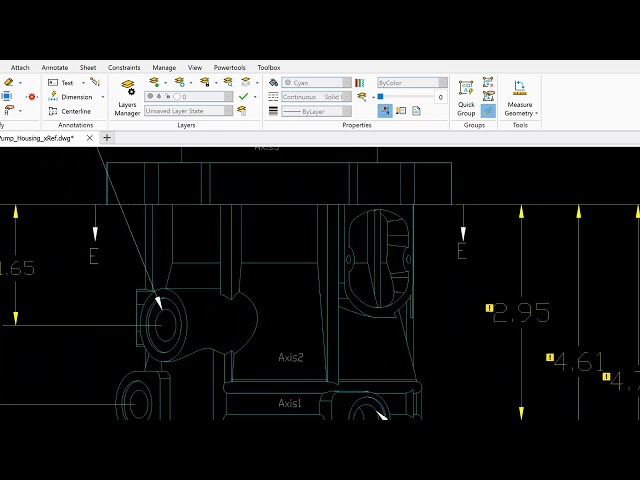This screenshot has height=480, width=640.
Task: Click the Quick Group tool
Action: [x=466, y=98]
